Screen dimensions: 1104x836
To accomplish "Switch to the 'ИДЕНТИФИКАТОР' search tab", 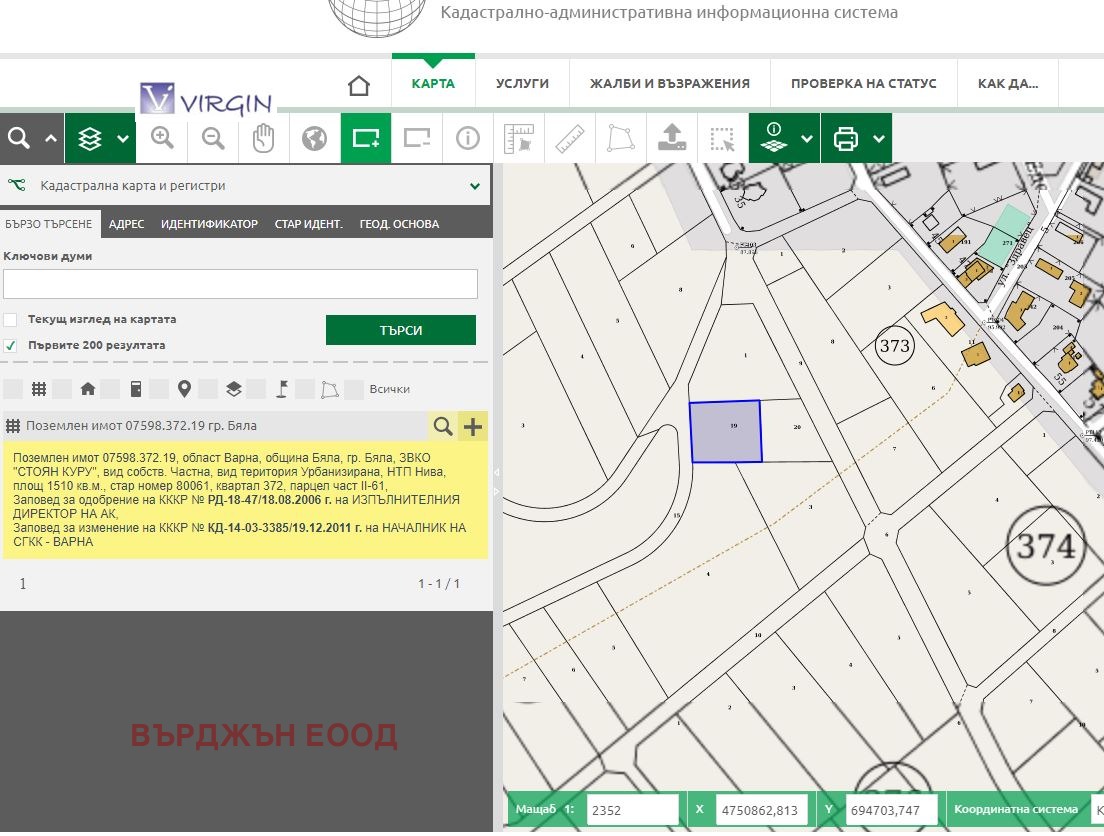I will click(x=209, y=224).
